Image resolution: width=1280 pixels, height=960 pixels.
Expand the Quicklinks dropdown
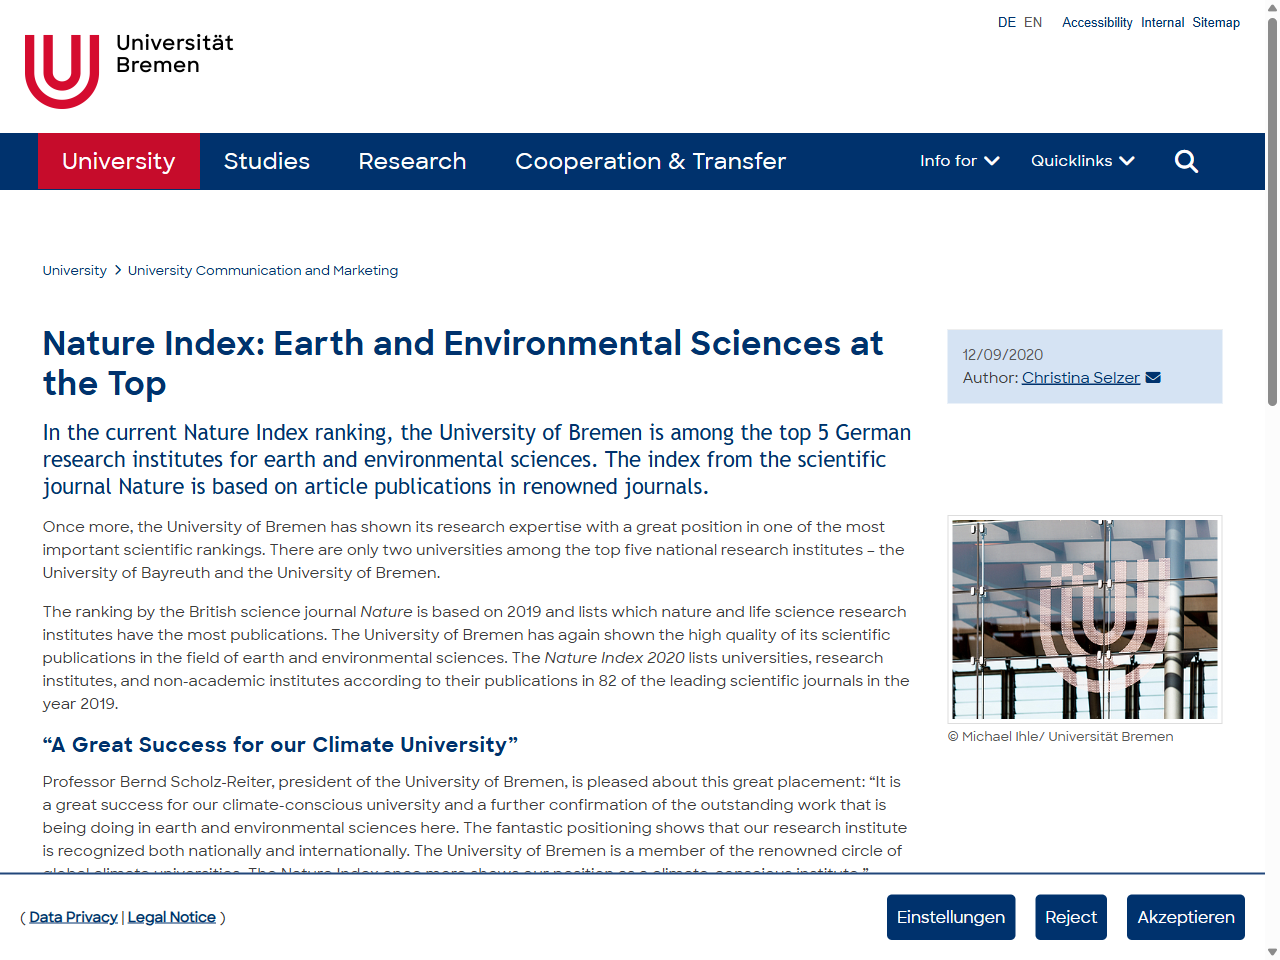click(1083, 161)
